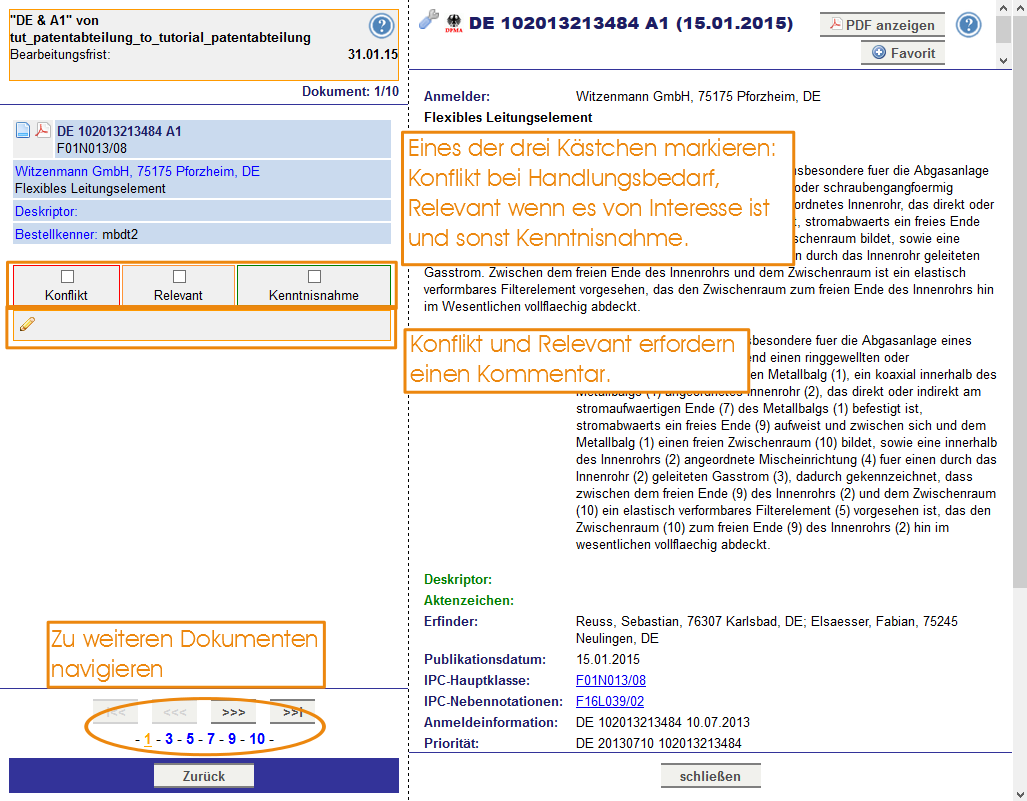Click the value 'DE 102013213484 10.07.2013'
Viewport: 1027px width, 801px height.
tap(663, 722)
